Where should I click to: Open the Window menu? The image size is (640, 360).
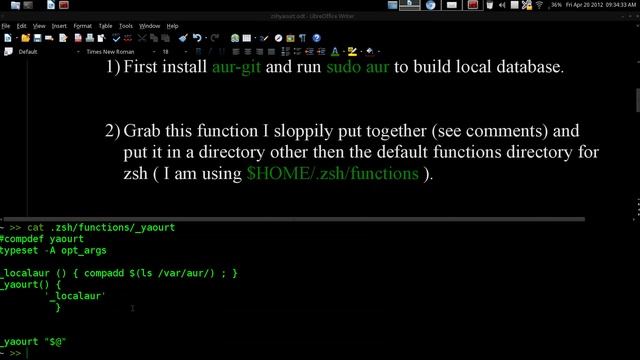pyautogui.click(x=149, y=26)
